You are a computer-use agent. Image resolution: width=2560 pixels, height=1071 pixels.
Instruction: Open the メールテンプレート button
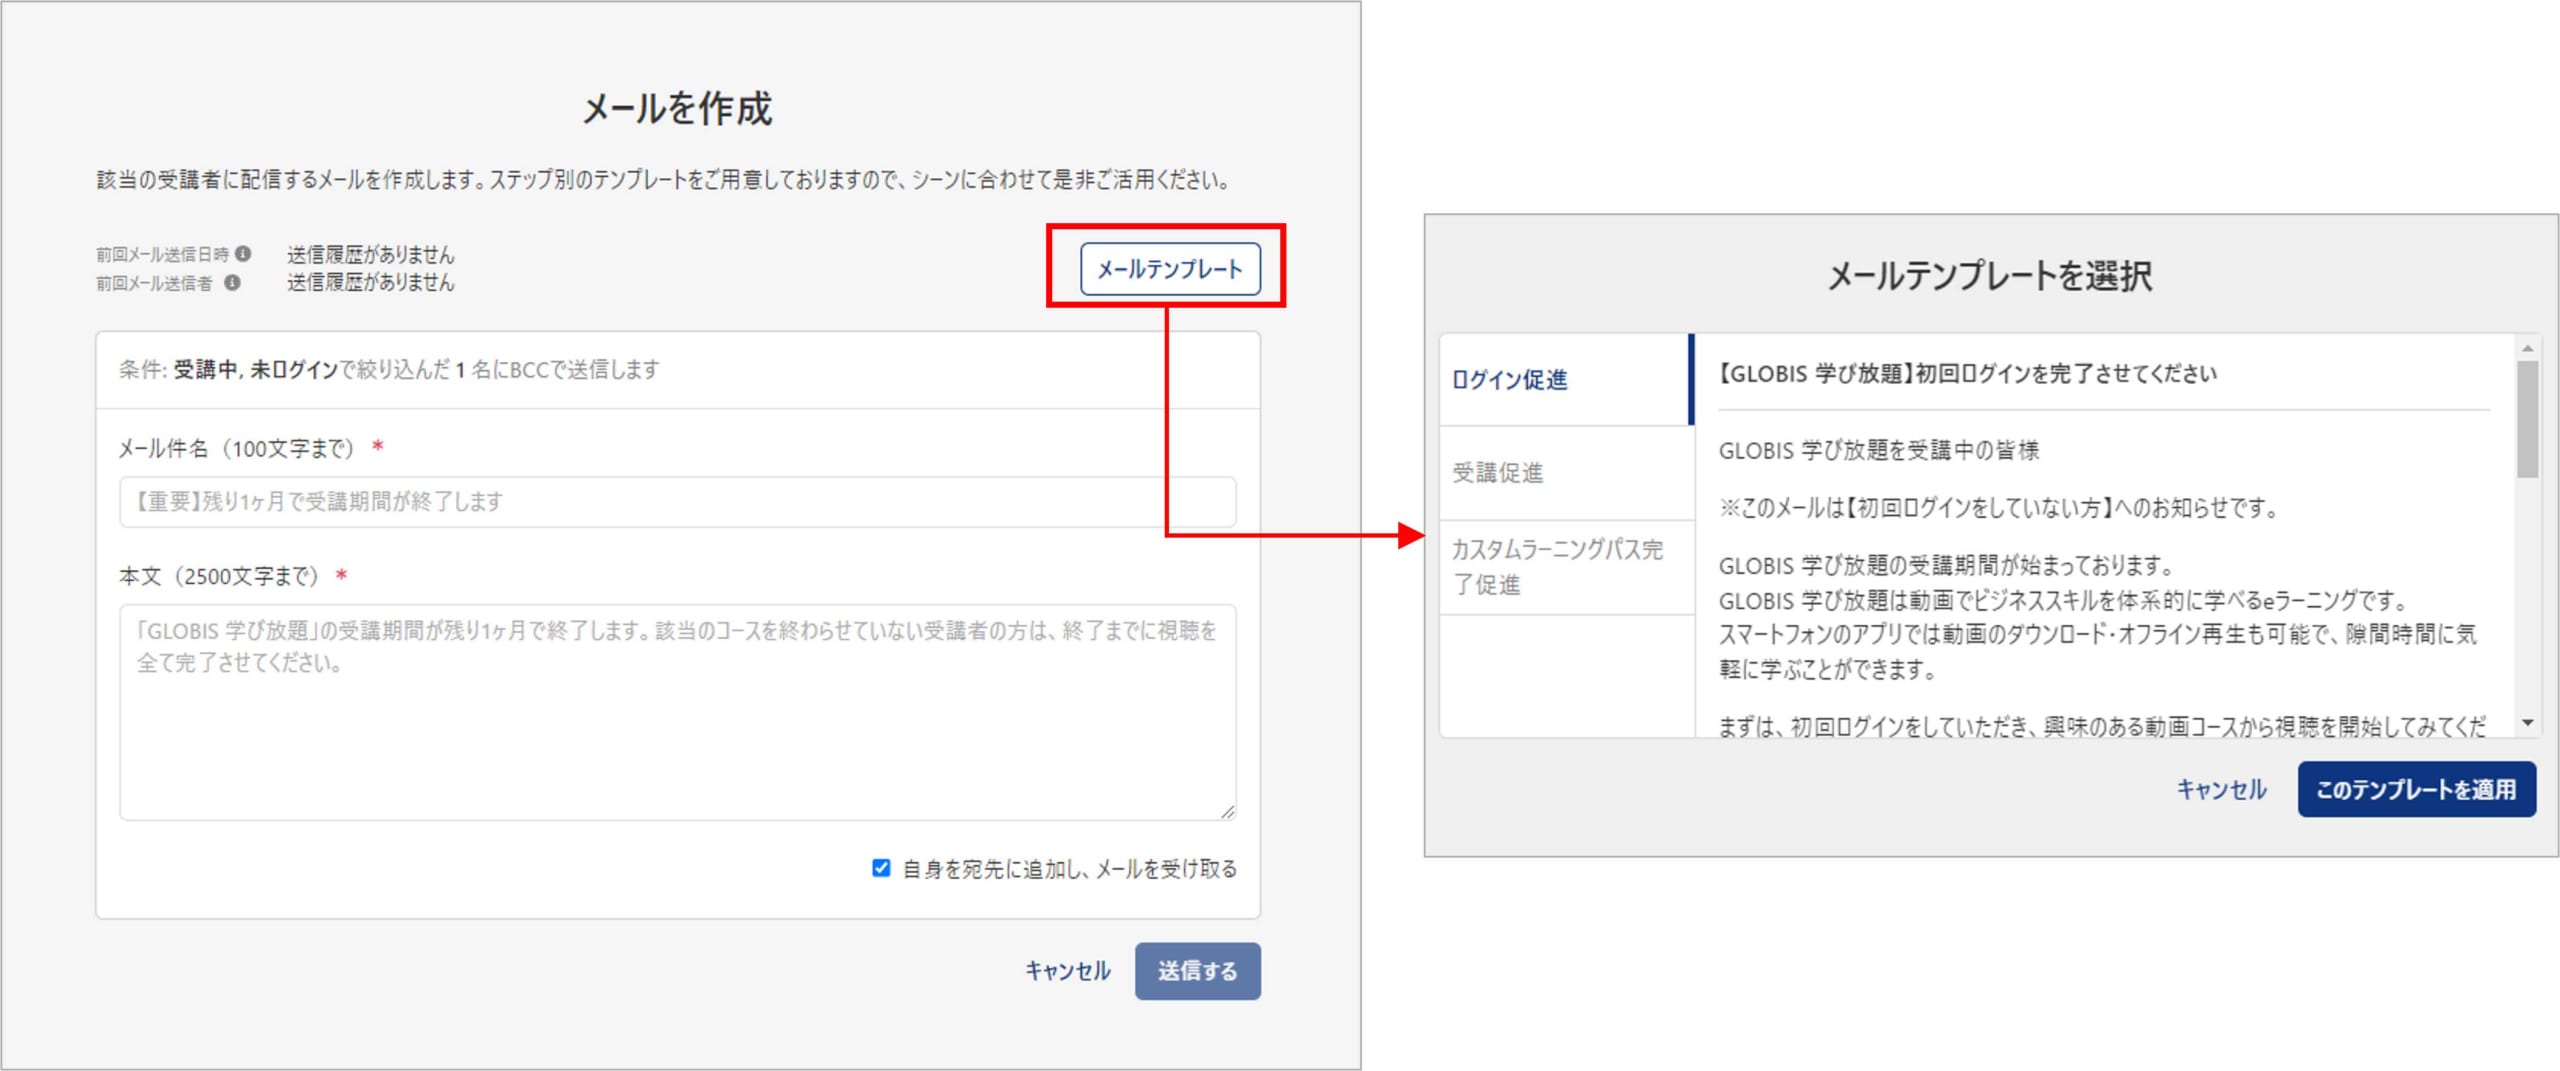pos(1169,269)
